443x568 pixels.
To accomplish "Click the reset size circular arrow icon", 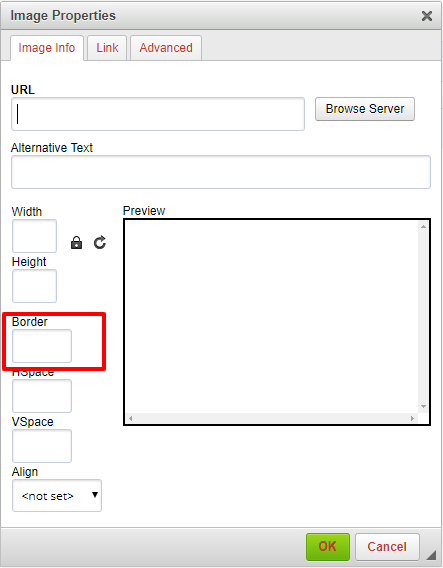I will click(x=100, y=242).
